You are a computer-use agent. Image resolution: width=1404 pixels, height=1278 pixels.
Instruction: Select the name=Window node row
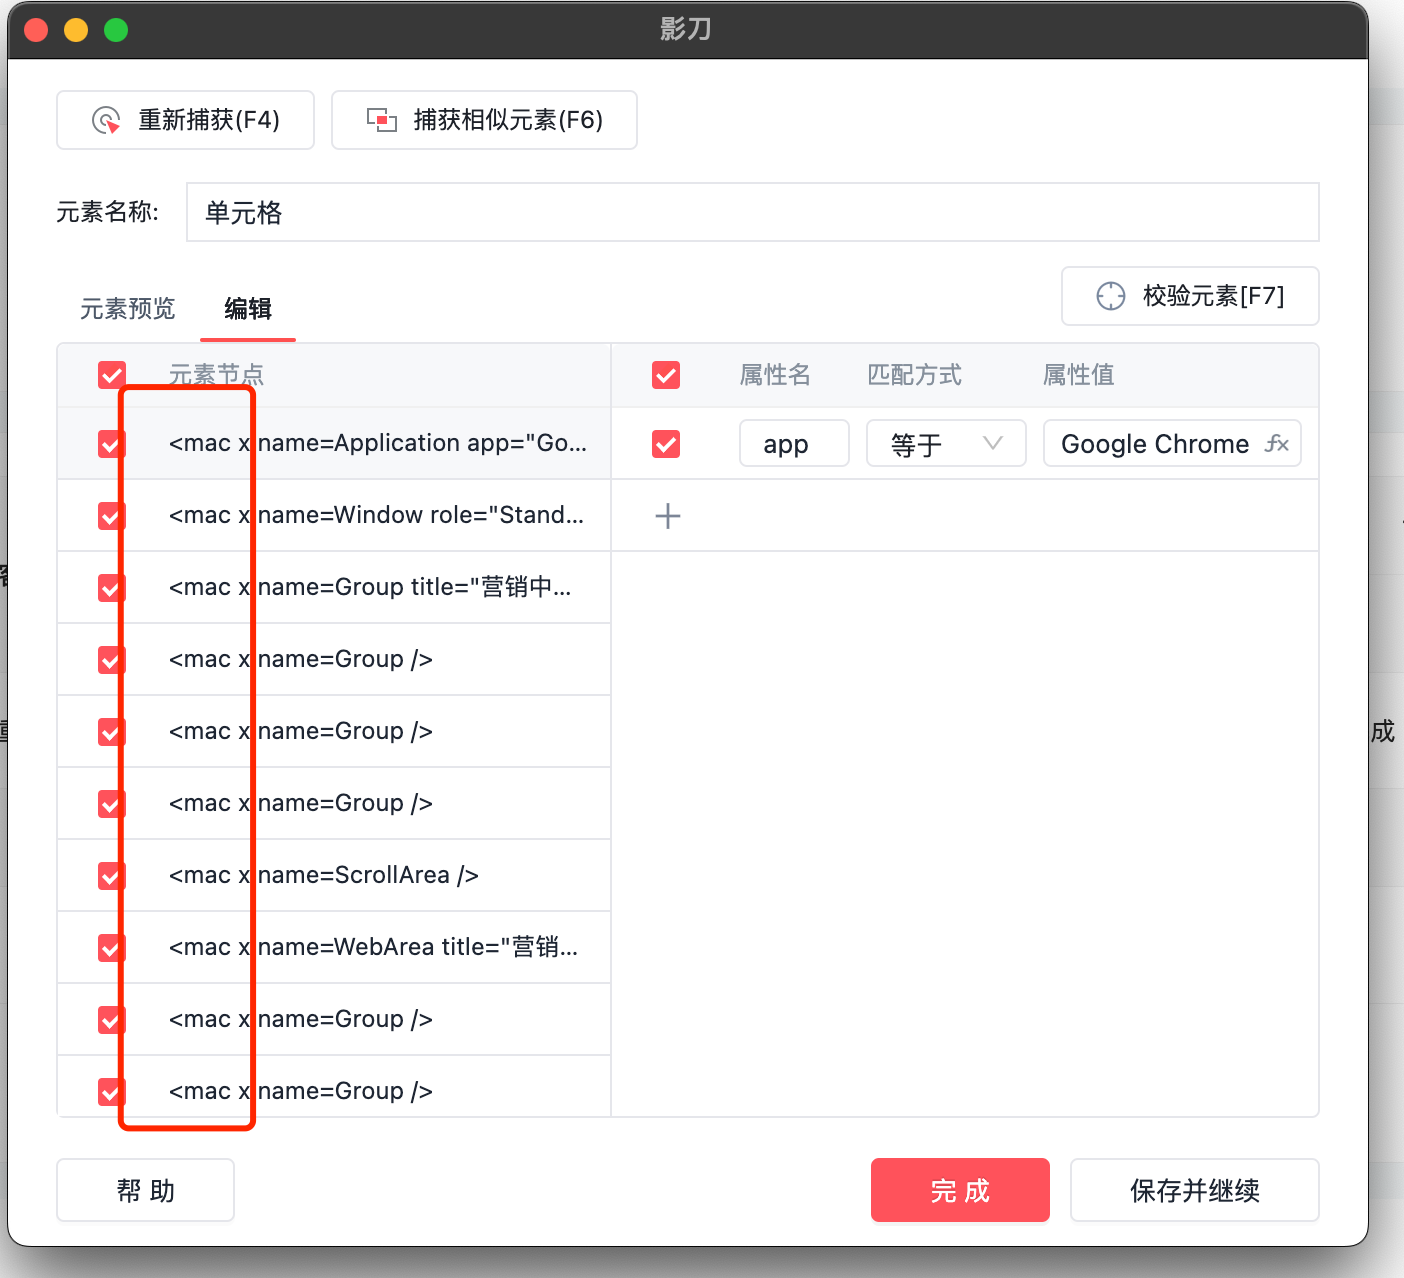point(334,515)
